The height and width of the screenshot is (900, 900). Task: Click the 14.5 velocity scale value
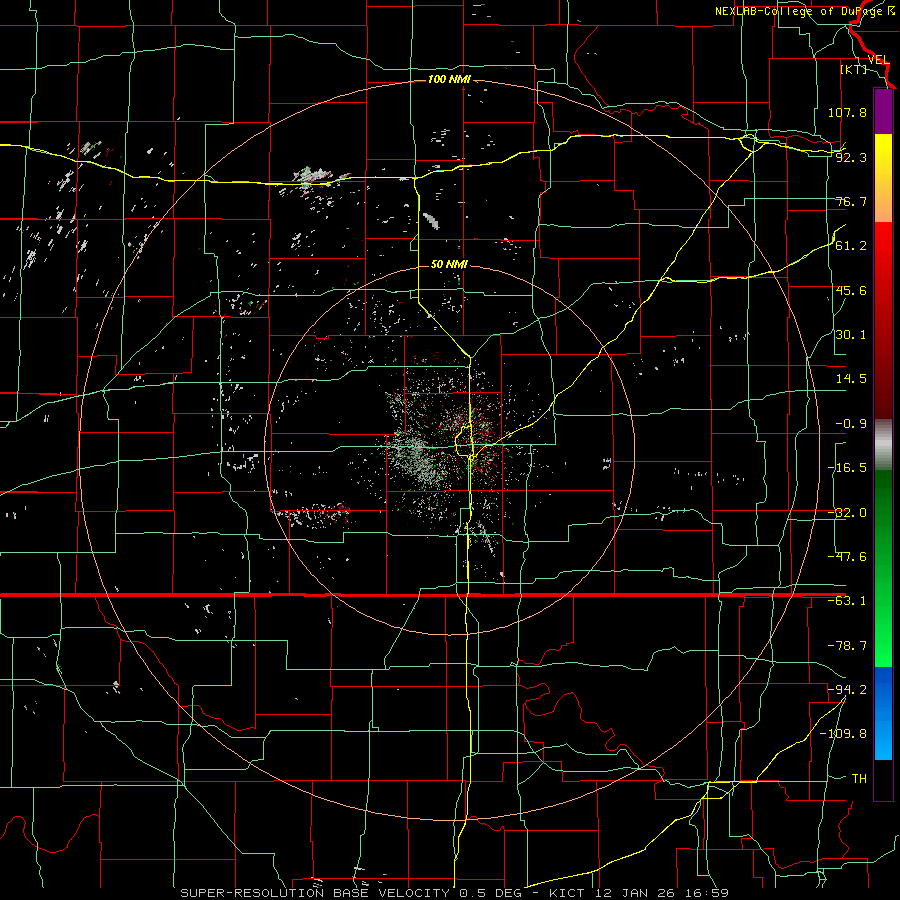pos(851,379)
